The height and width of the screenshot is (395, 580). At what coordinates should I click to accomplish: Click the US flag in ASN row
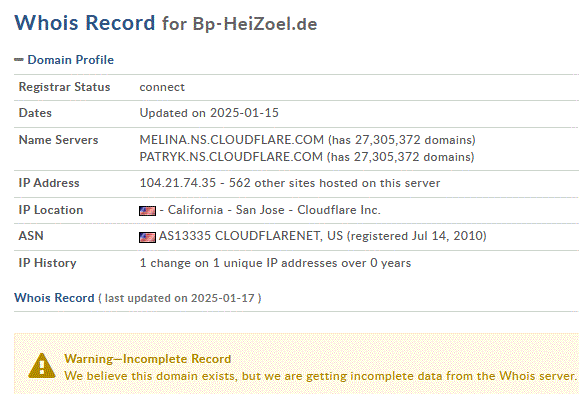pos(147,237)
